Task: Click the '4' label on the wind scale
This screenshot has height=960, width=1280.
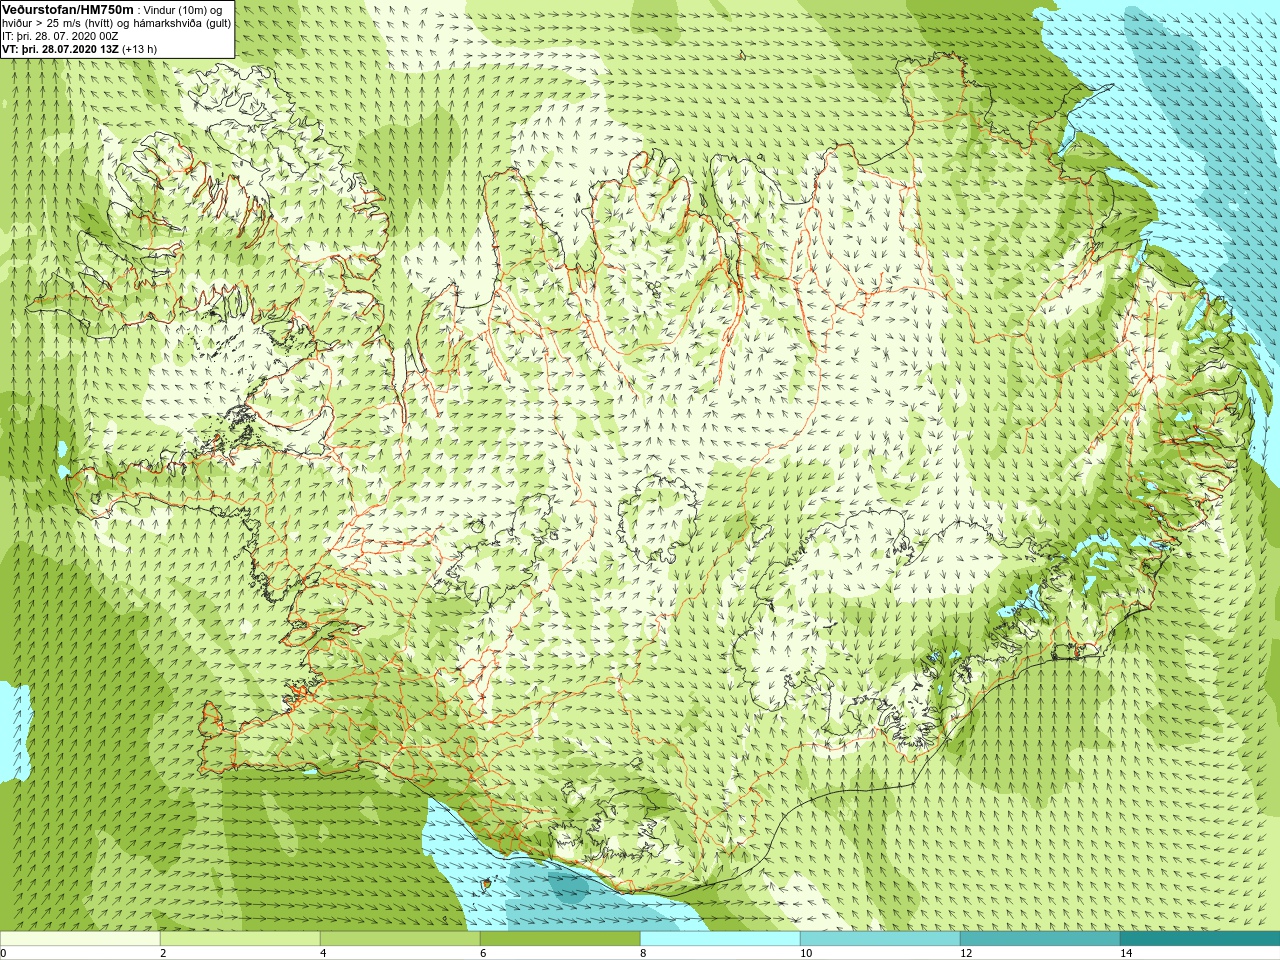Action: tap(323, 953)
